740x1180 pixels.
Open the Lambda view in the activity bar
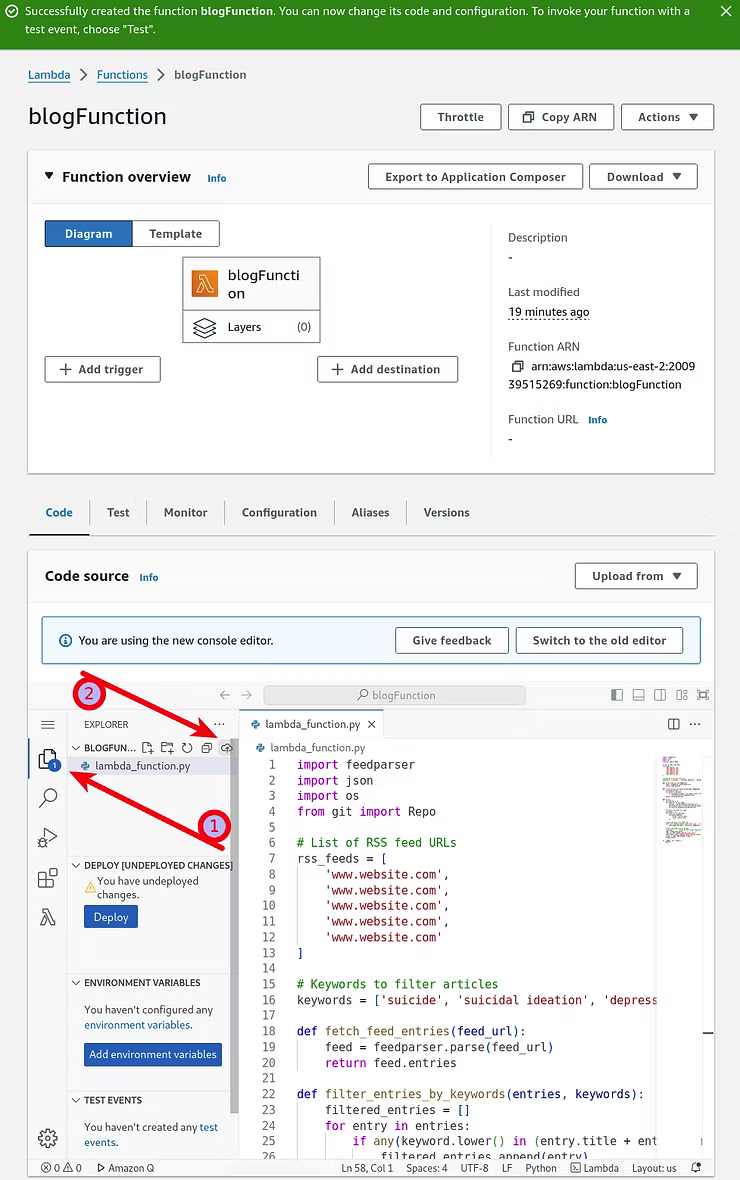[48, 917]
